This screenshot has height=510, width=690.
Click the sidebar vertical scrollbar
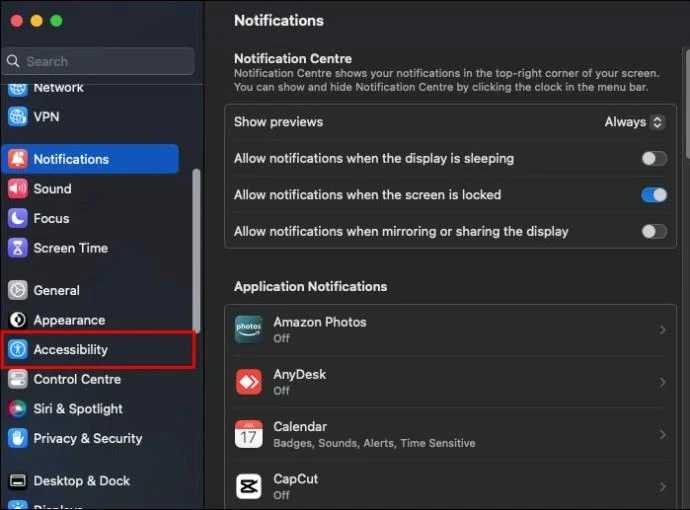[196, 251]
